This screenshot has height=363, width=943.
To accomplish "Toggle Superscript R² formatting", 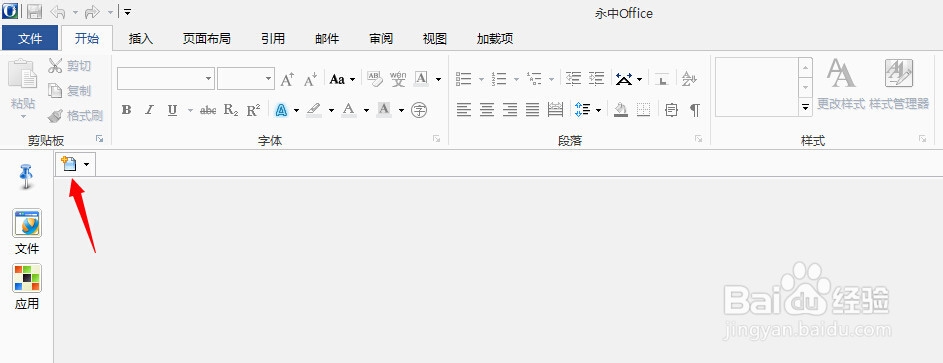I will (x=254, y=110).
